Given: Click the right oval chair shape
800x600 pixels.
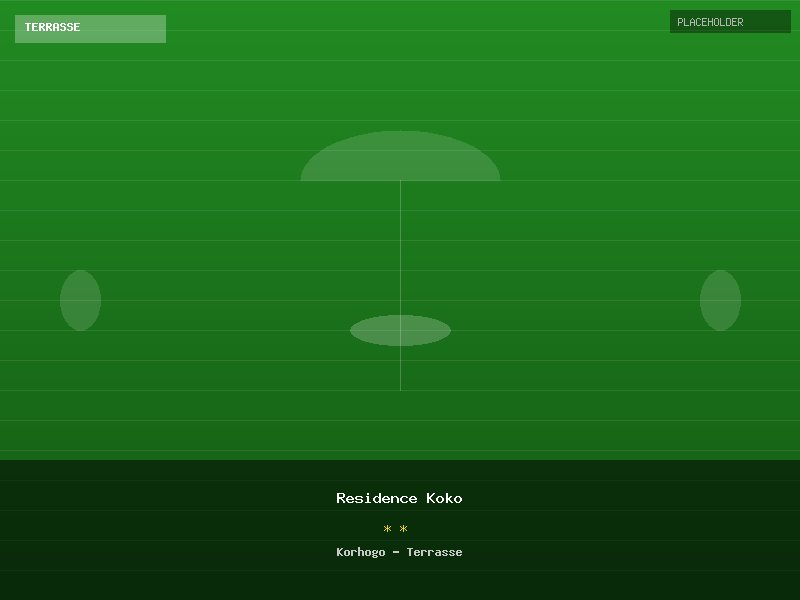Looking at the screenshot, I should [x=720, y=300].
